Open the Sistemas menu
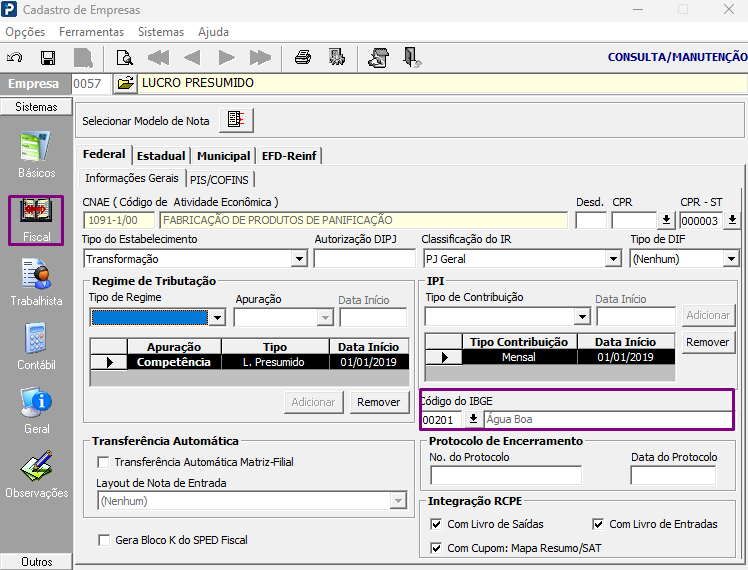The width and height of the screenshot is (748, 570). pyautogui.click(x=161, y=32)
